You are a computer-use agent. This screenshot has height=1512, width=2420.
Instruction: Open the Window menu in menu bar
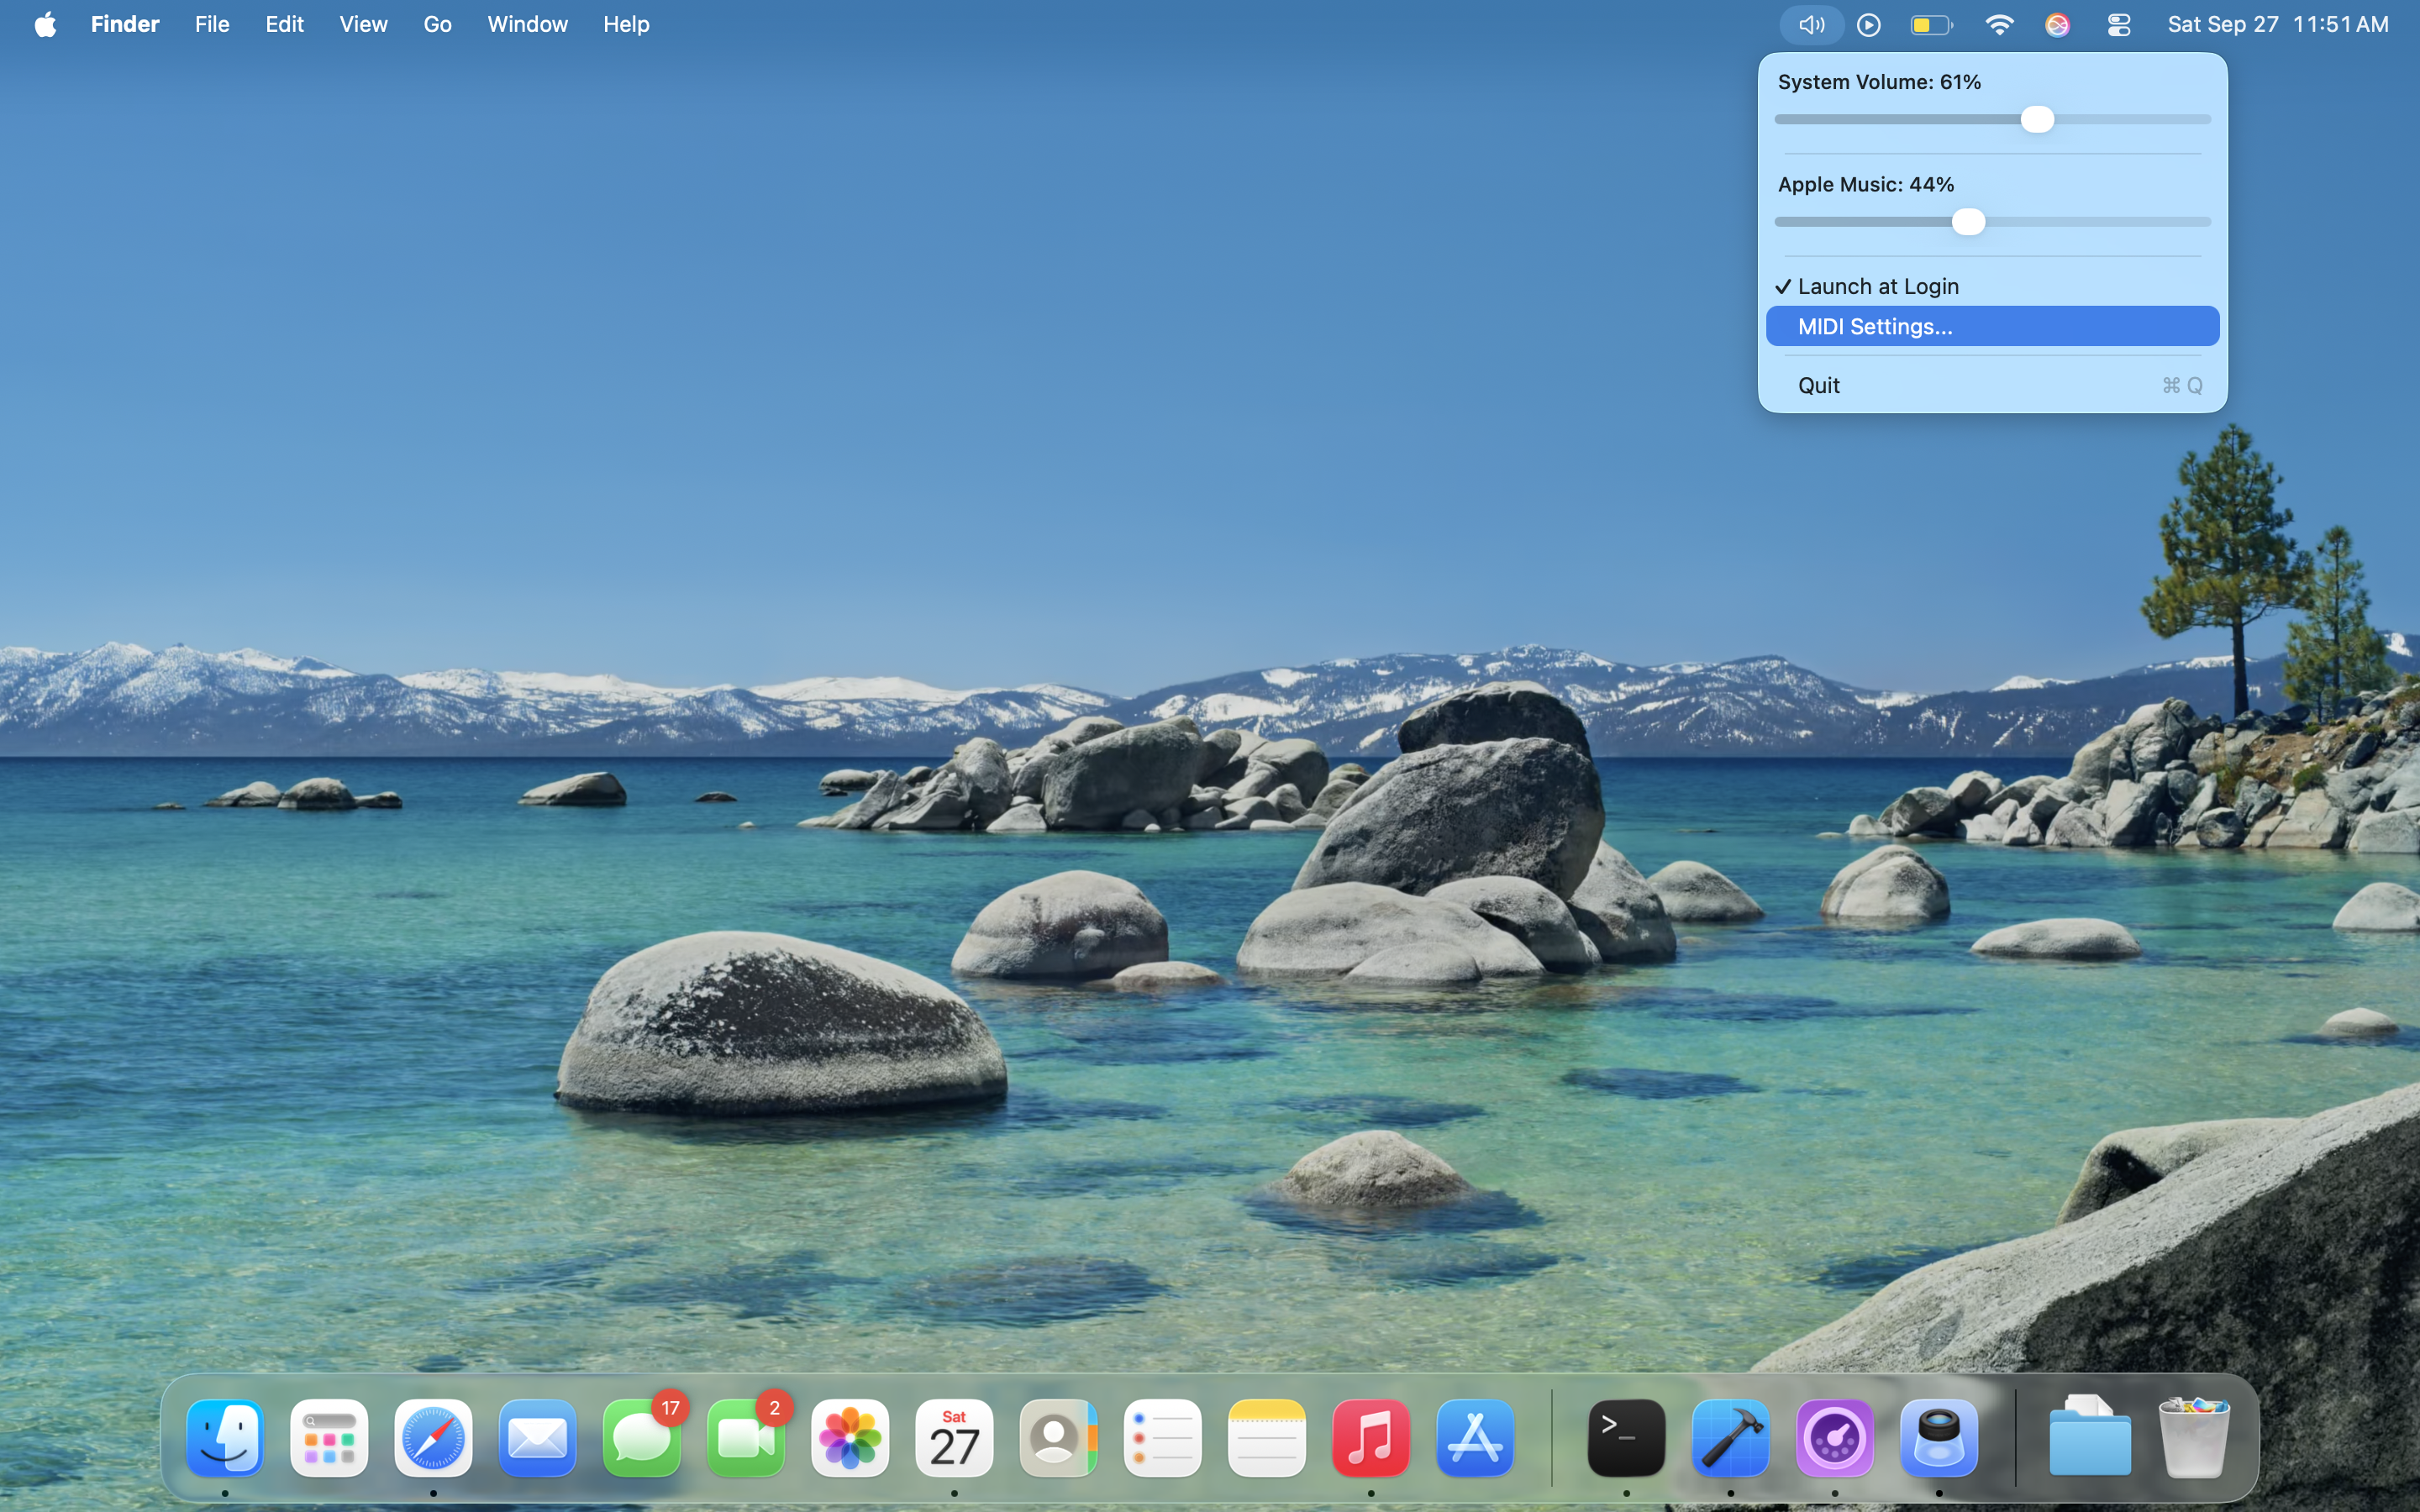(527, 25)
